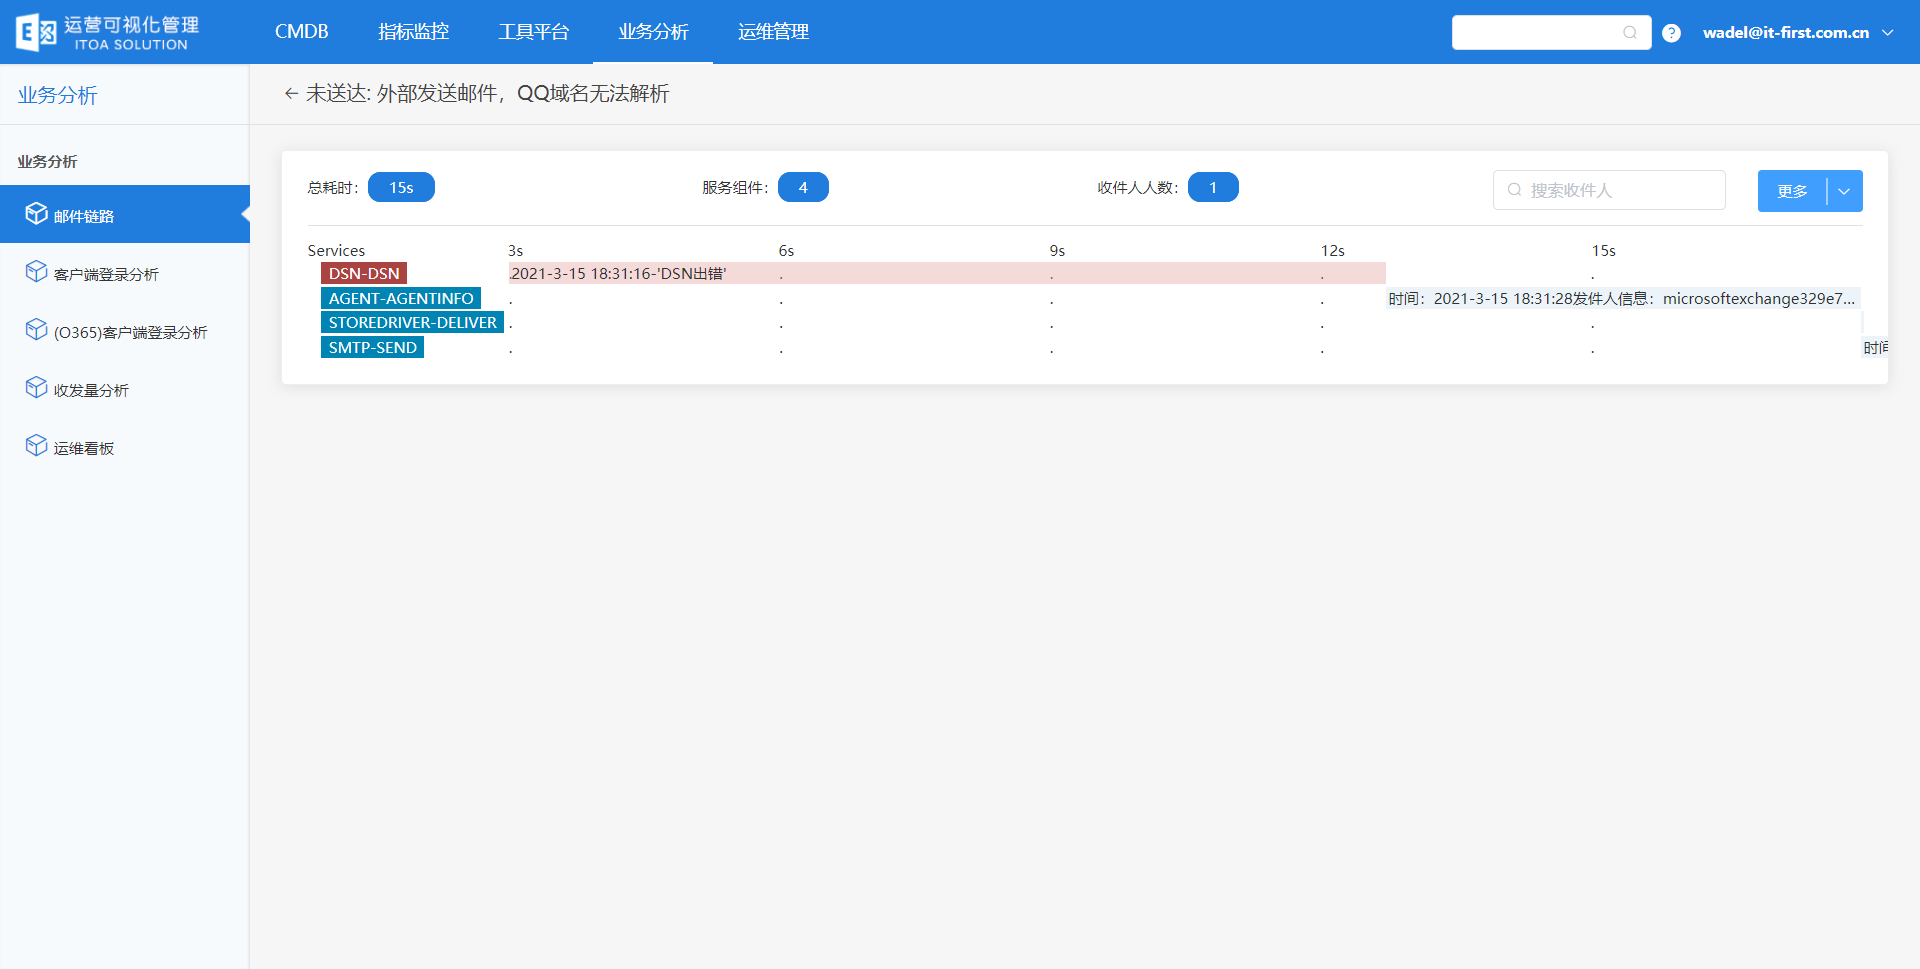Click the 收件人人数 label

1138,187
